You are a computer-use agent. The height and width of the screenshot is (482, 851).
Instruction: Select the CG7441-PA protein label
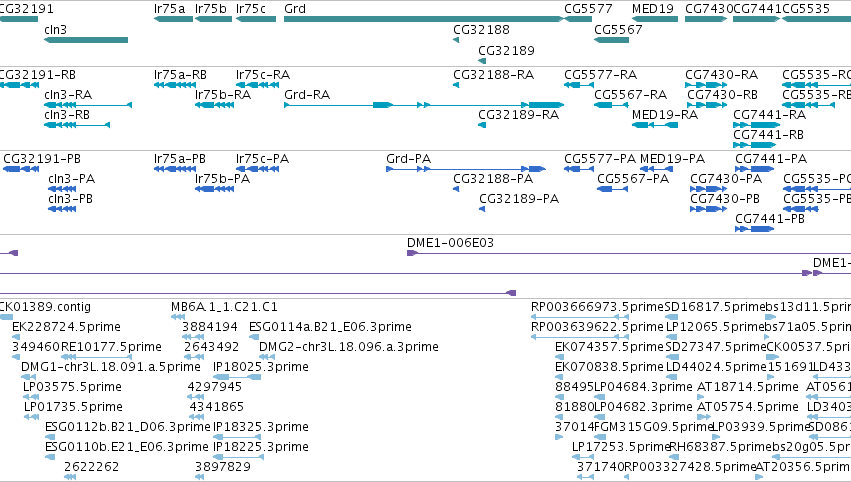(771, 158)
